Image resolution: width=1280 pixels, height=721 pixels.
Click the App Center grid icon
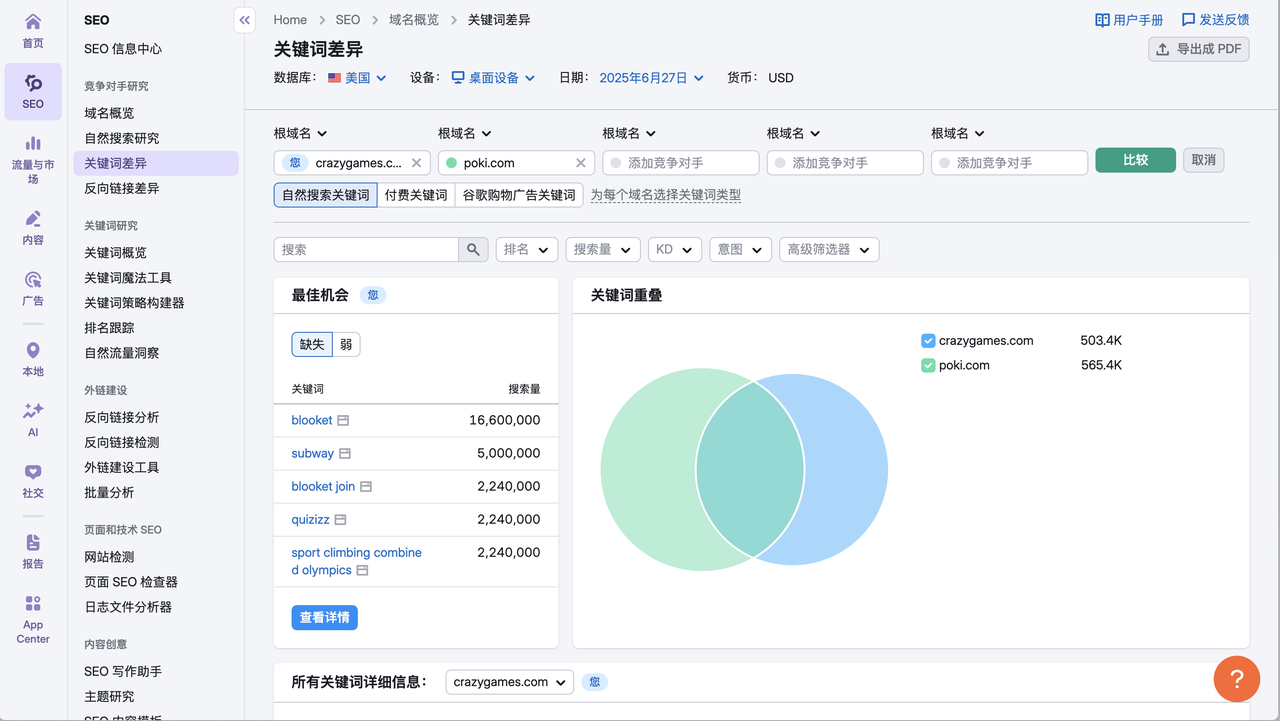point(33,603)
